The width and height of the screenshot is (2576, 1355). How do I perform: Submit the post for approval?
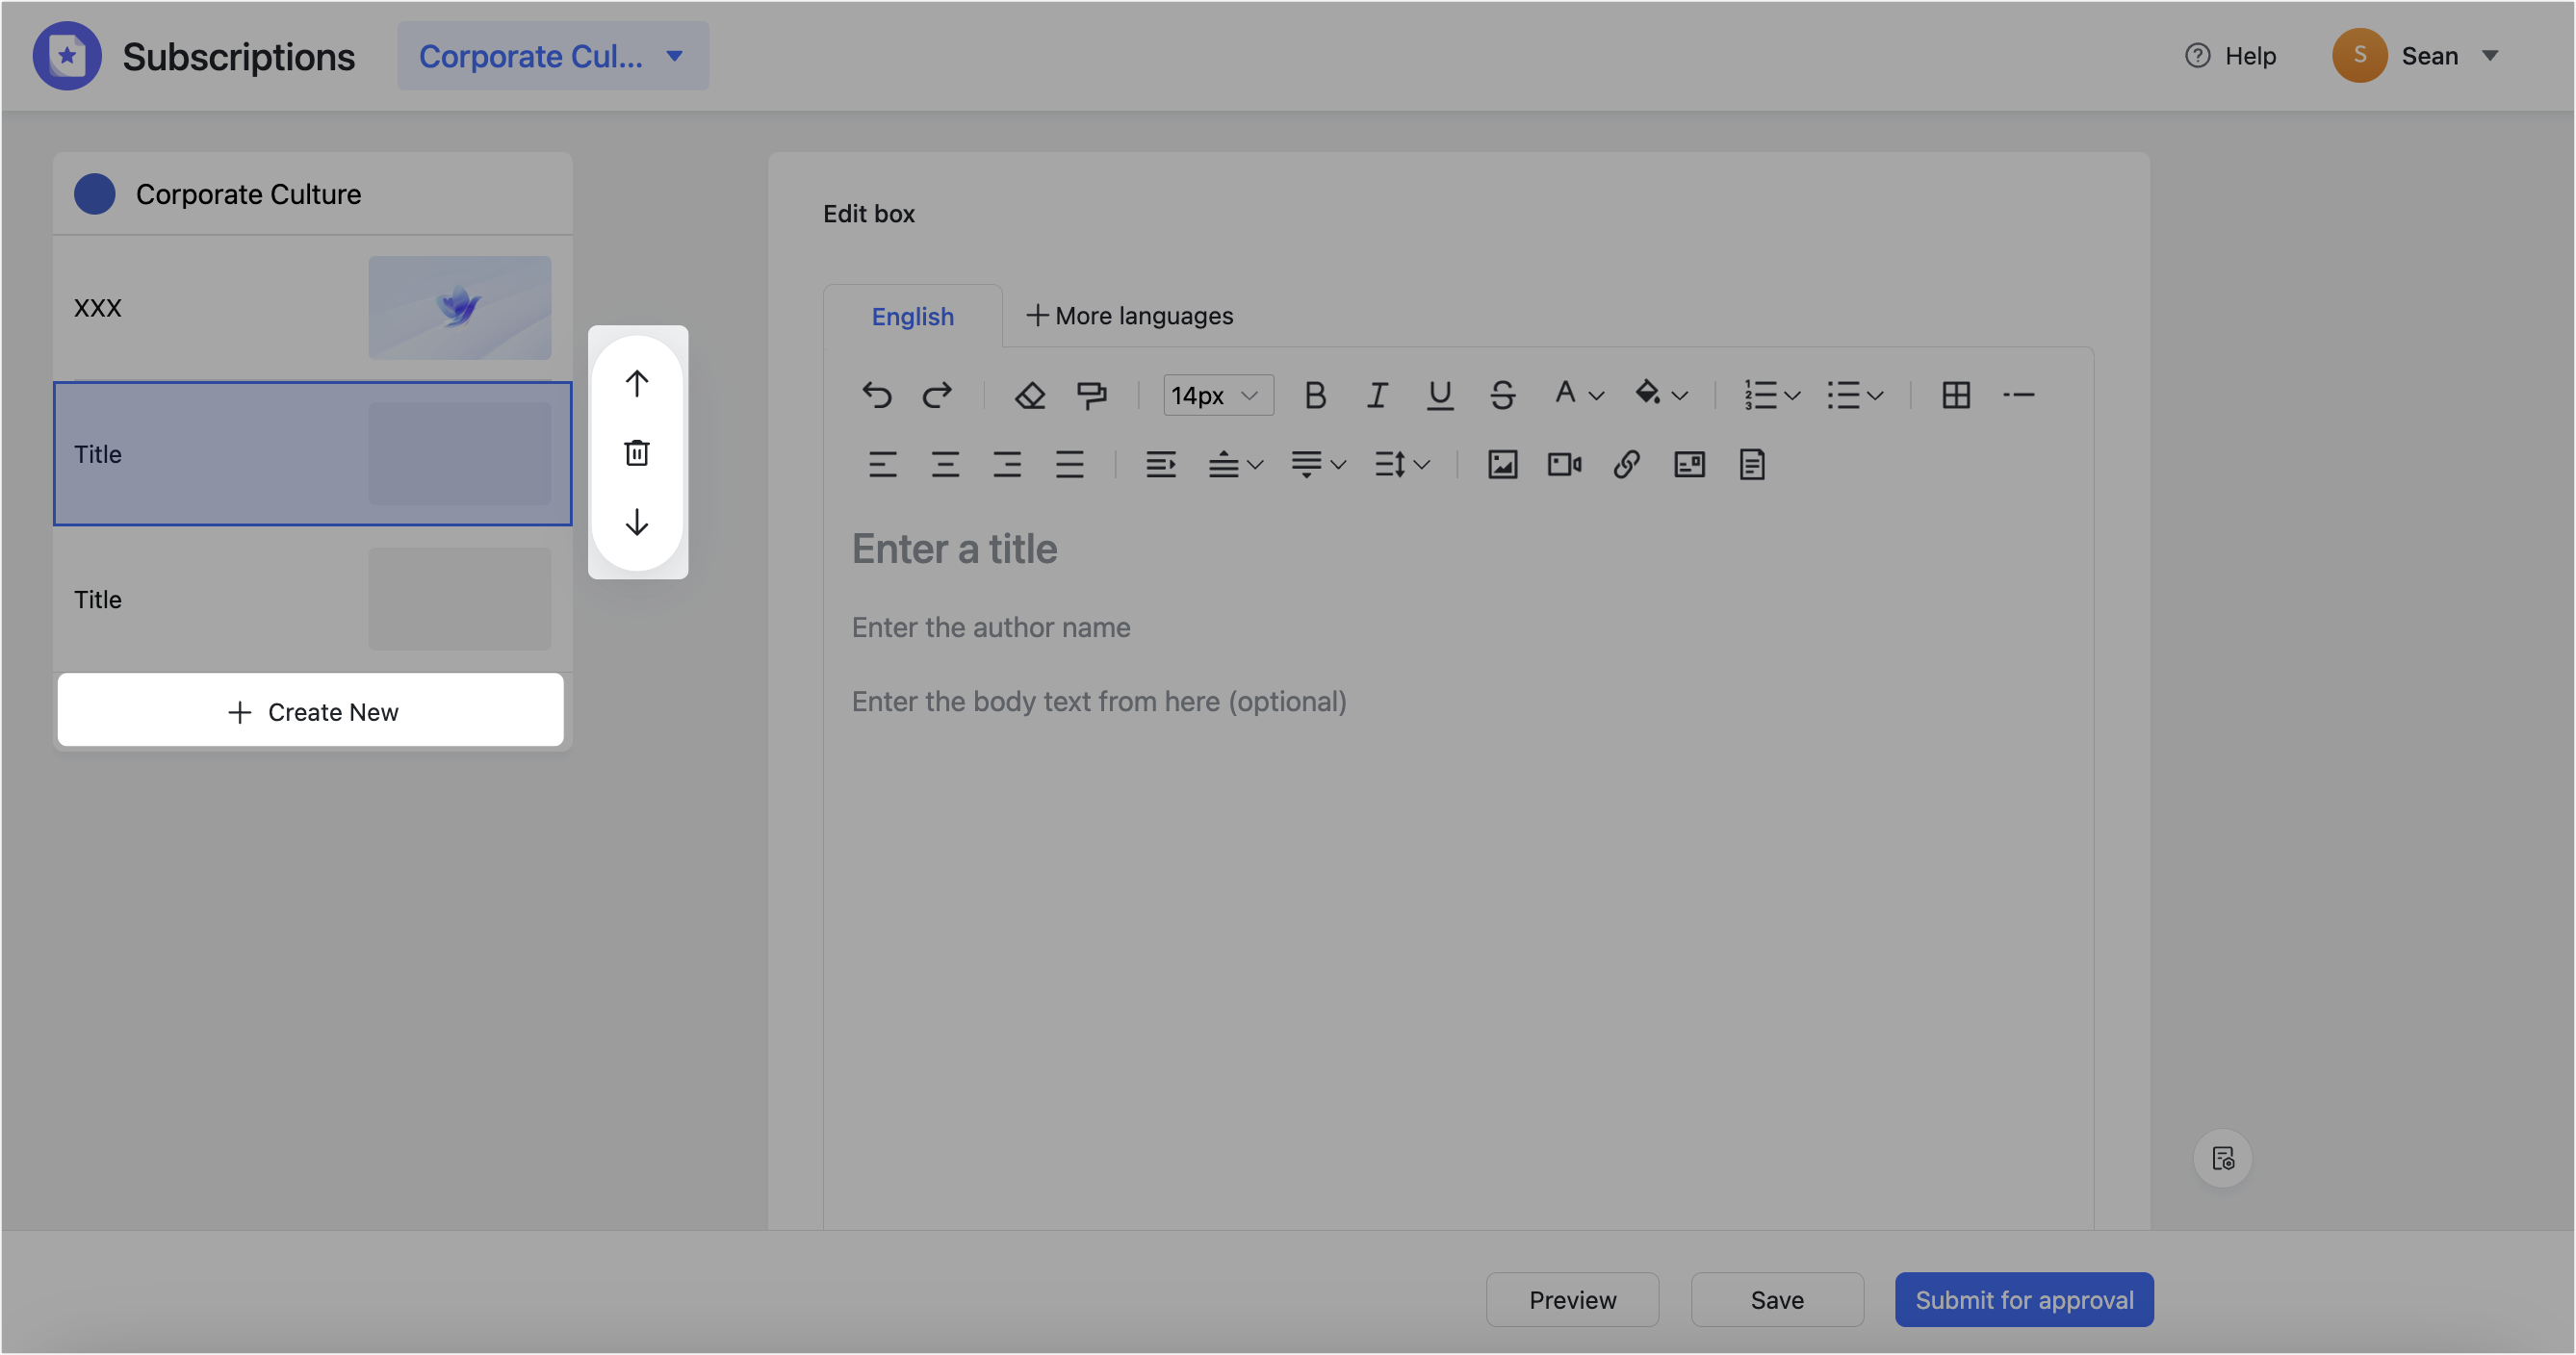click(x=2024, y=1299)
